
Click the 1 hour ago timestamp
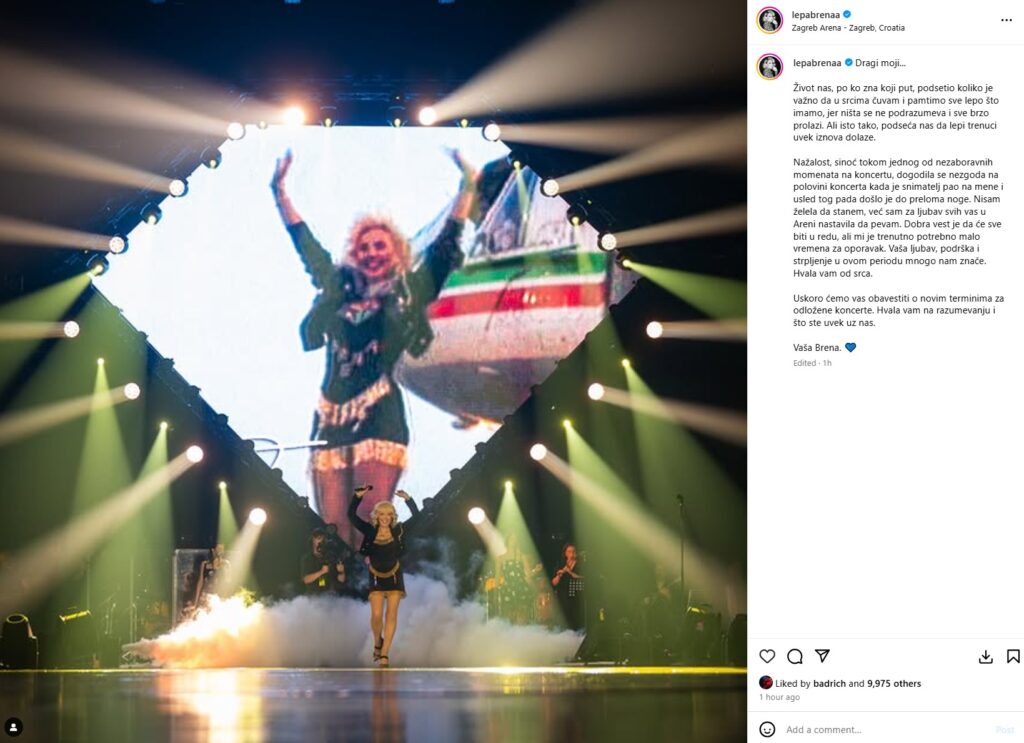click(x=779, y=697)
